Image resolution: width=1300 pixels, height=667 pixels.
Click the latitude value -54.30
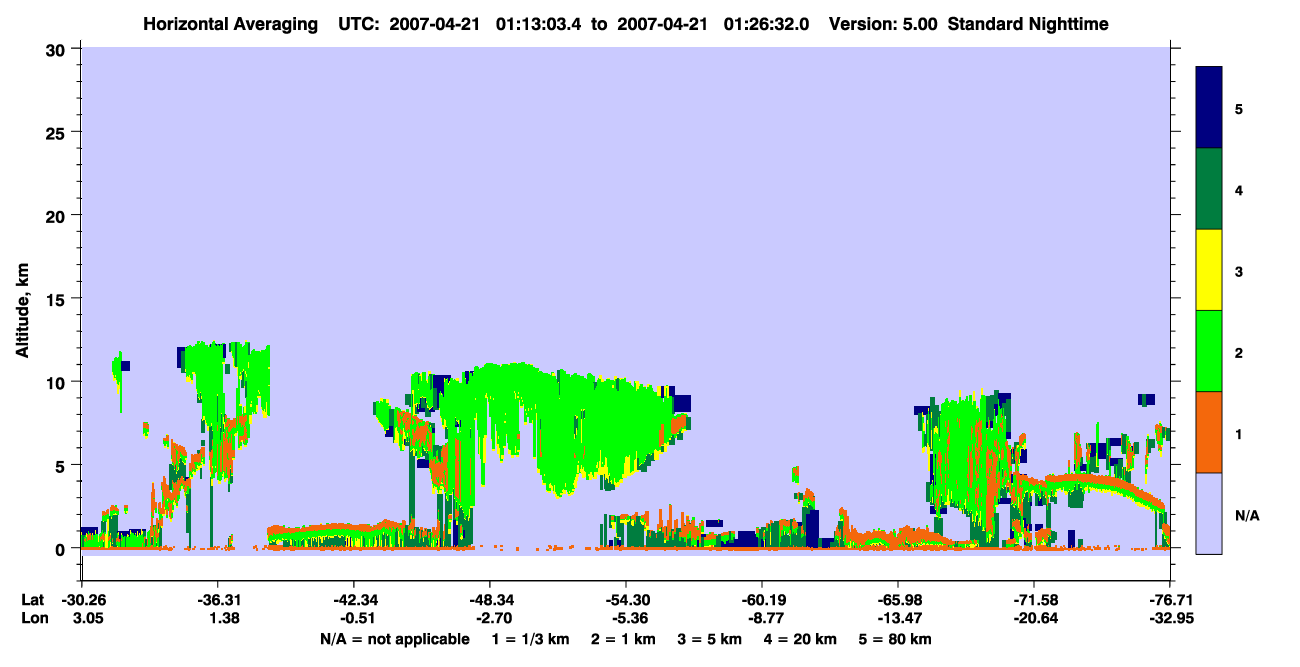click(626, 600)
